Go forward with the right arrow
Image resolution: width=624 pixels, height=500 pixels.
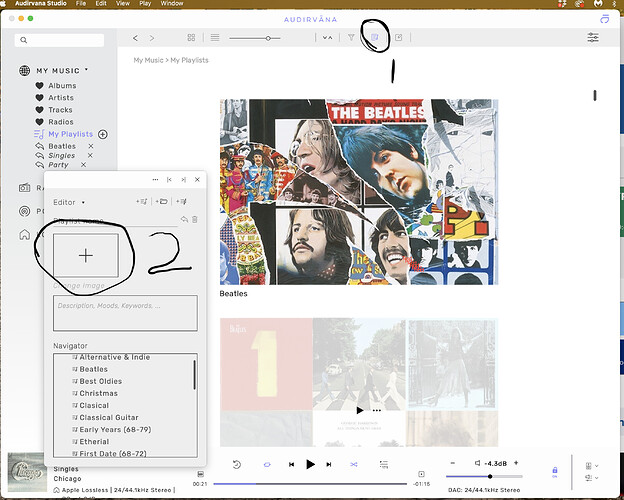(152, 38)
